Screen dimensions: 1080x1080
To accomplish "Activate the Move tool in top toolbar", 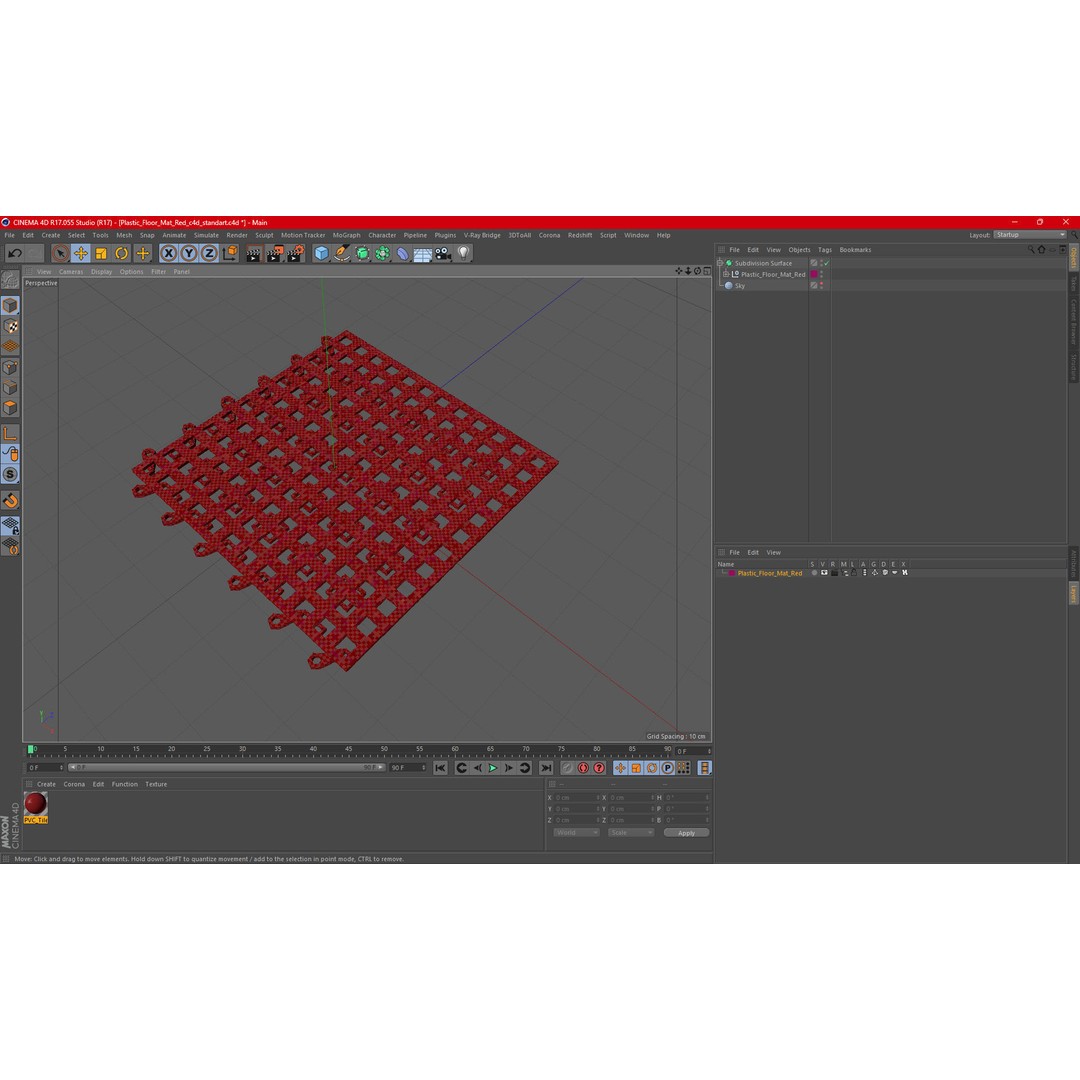I will point(81,253).
